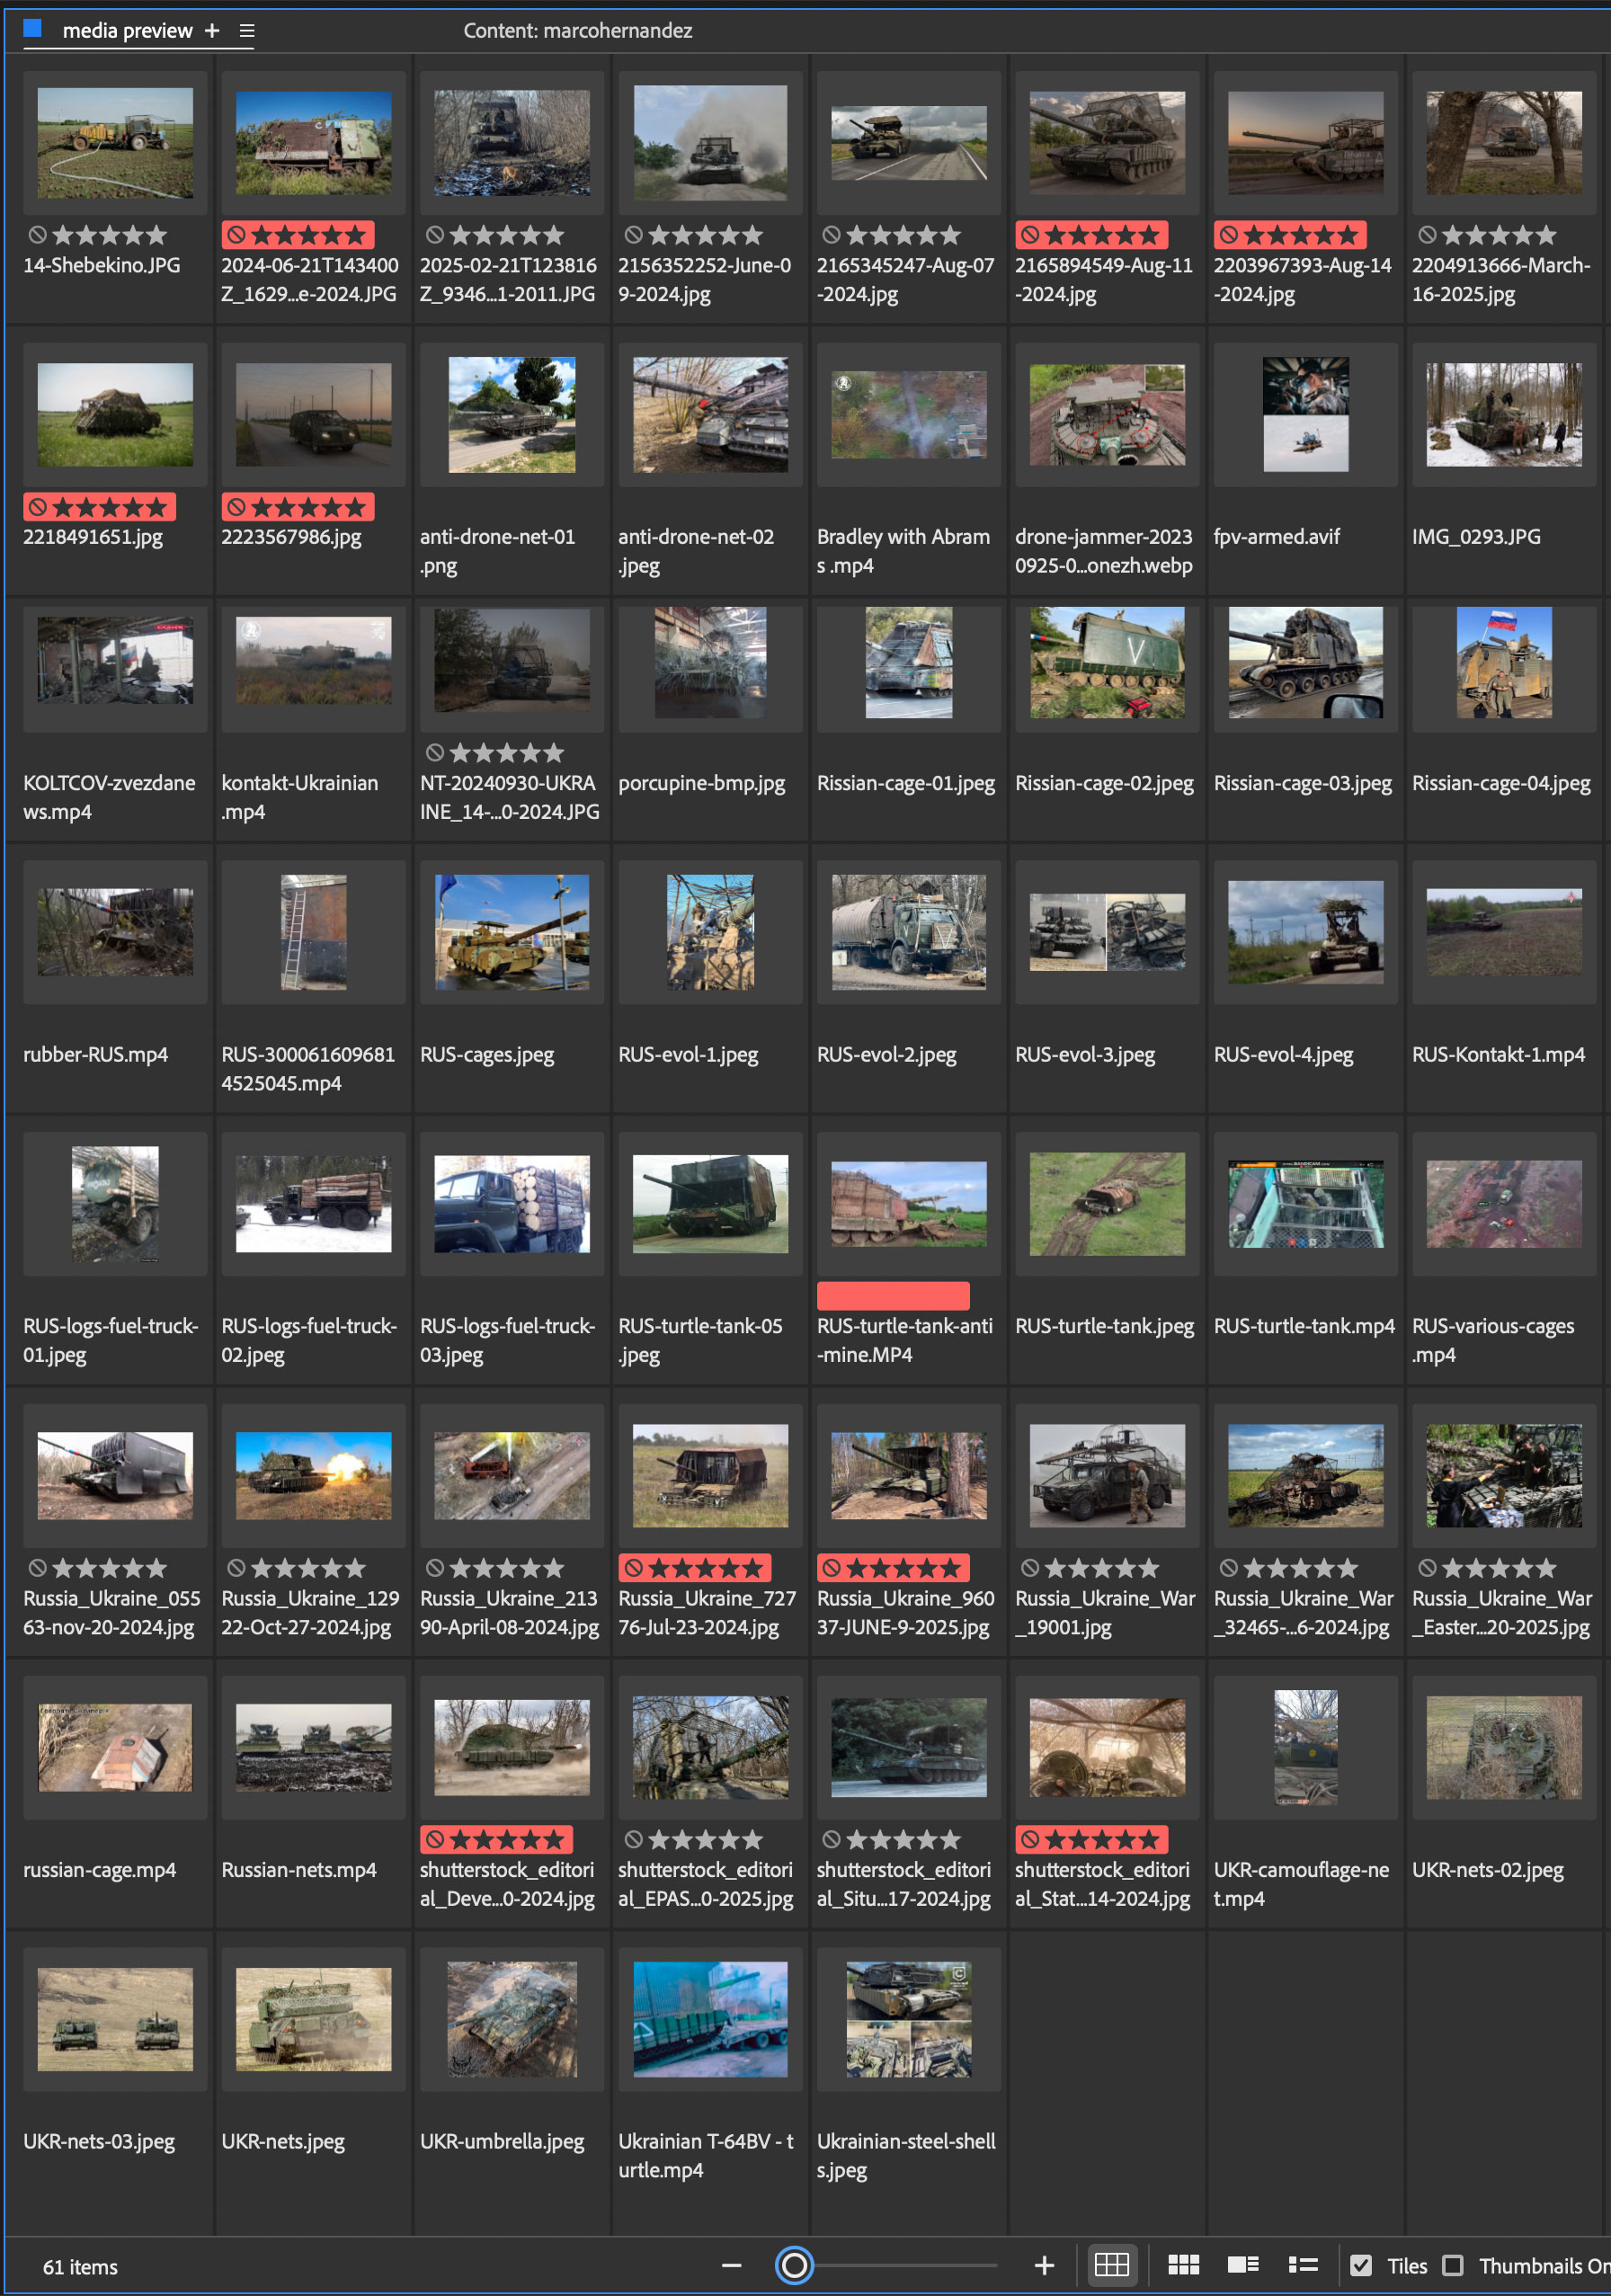Switch to the list view icon

[x=1302, y=2265]
